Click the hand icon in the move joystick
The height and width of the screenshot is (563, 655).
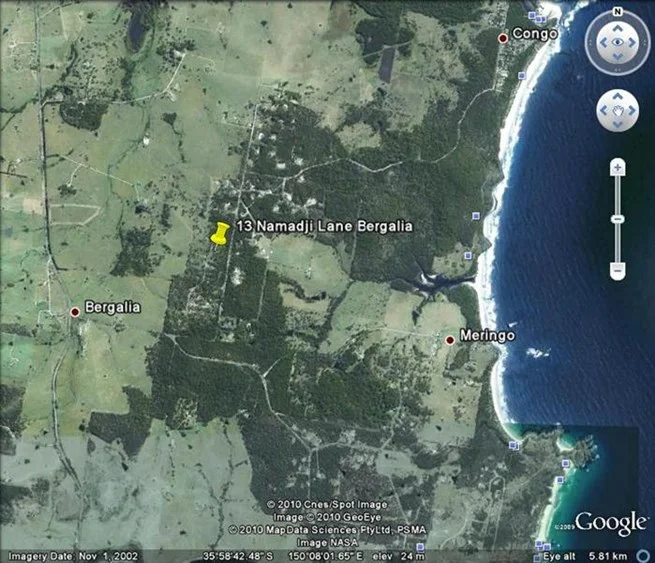618,110
